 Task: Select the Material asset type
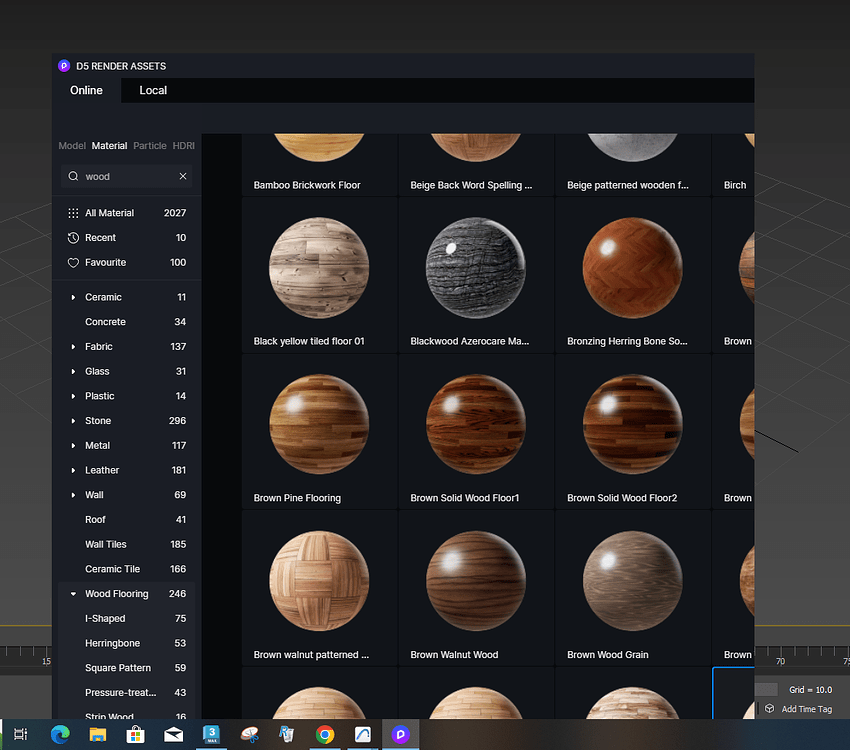(109, 146)
